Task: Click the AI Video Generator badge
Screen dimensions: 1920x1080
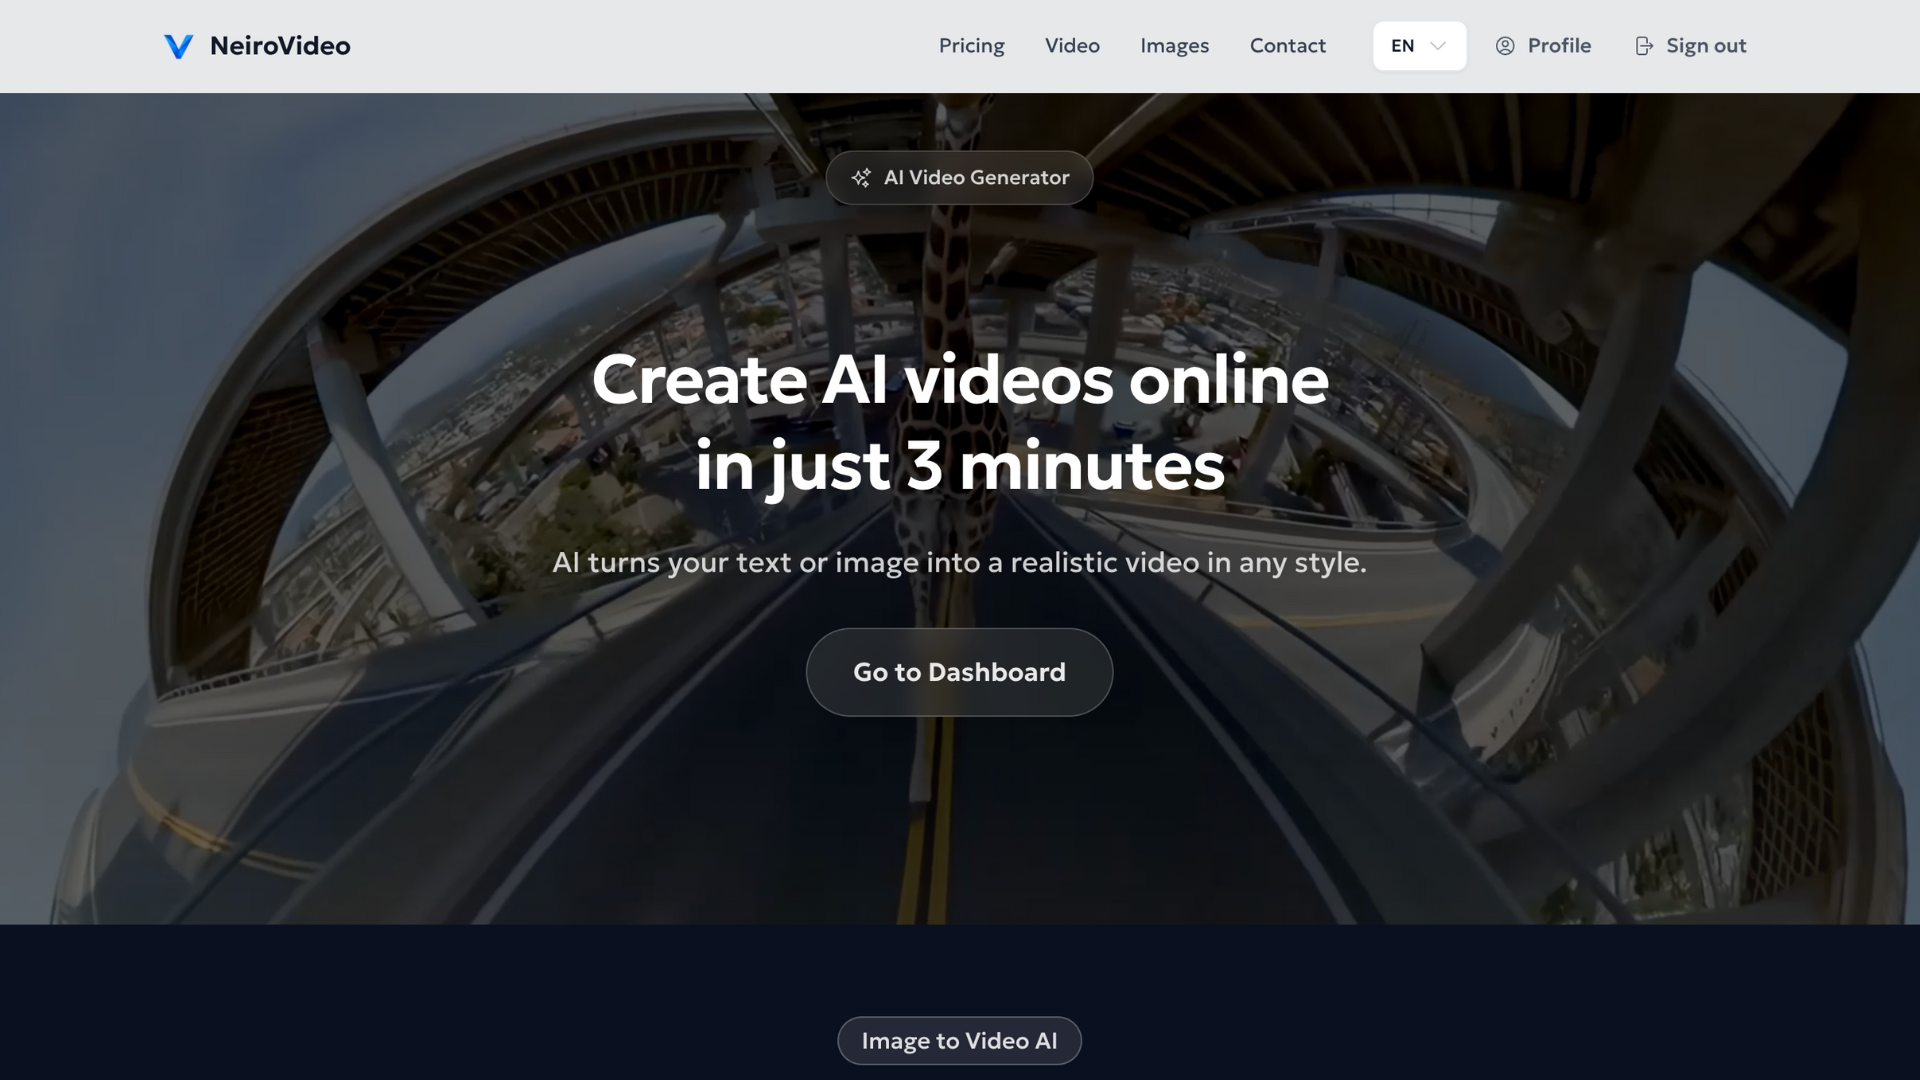Action: pos(959,177)
